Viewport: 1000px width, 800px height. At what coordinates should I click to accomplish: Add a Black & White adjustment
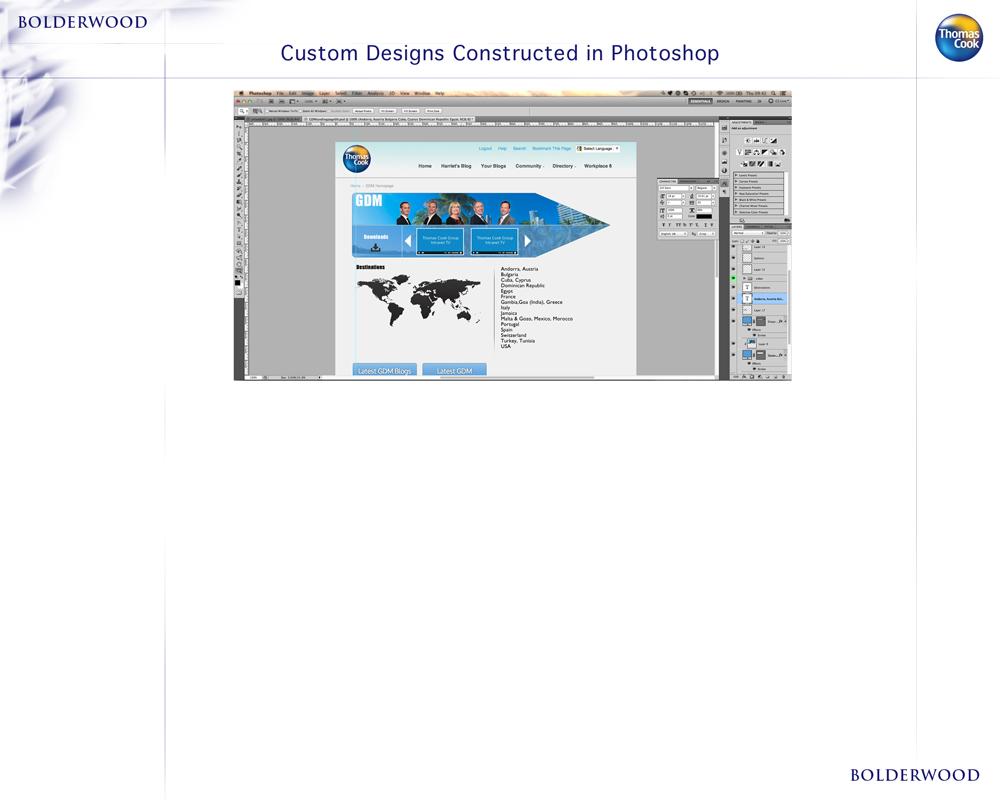click(765, 152)
